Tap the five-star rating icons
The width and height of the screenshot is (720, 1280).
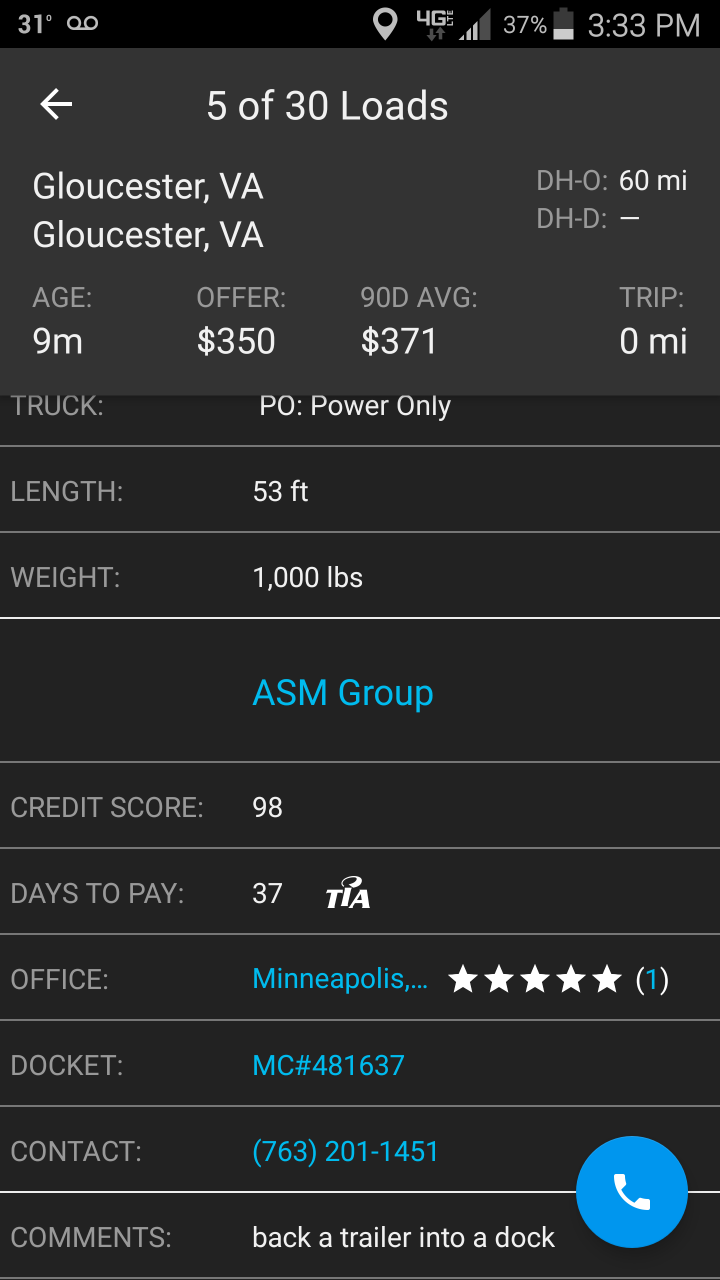tap(535, 979)
